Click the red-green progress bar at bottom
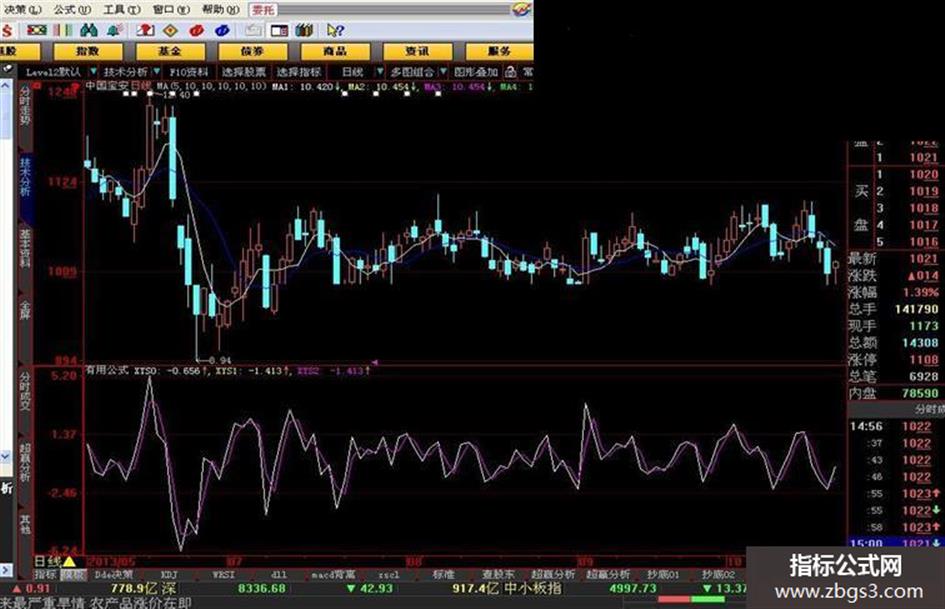 coord(692,599)
